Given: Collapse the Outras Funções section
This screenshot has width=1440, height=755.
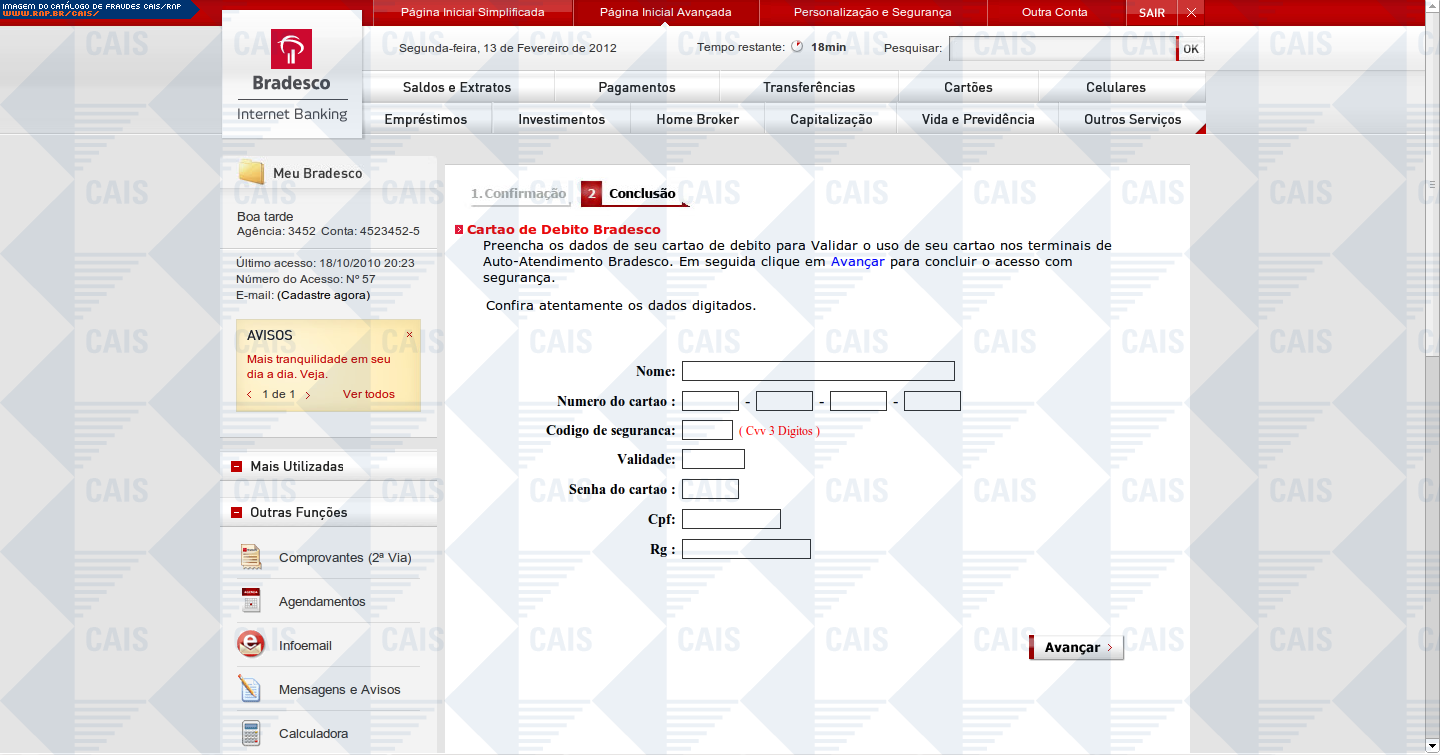Looking at the screenshot, I should coord(237,512).
